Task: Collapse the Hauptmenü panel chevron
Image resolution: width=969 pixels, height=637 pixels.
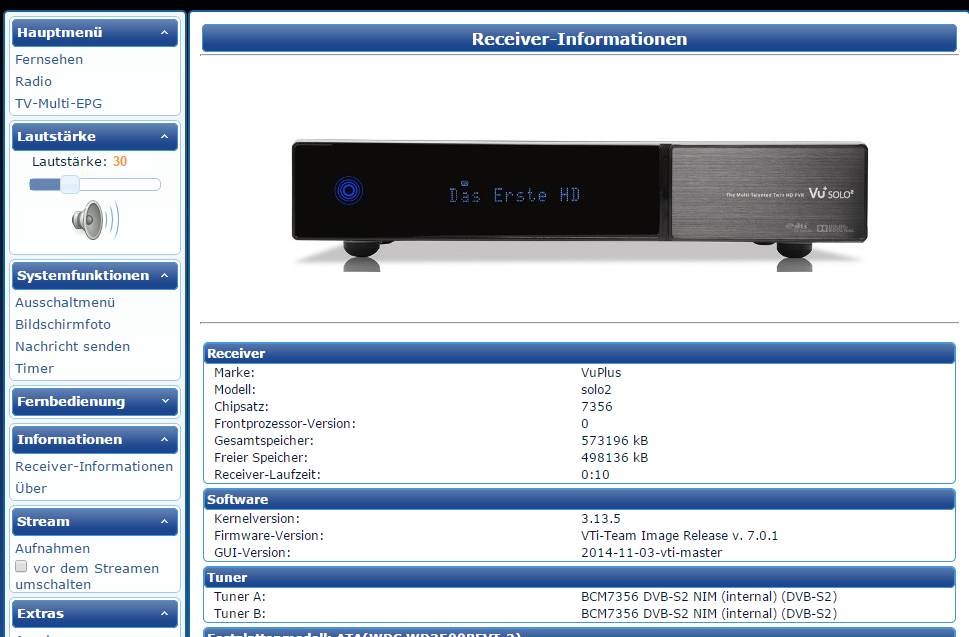Action: [164, 33]
